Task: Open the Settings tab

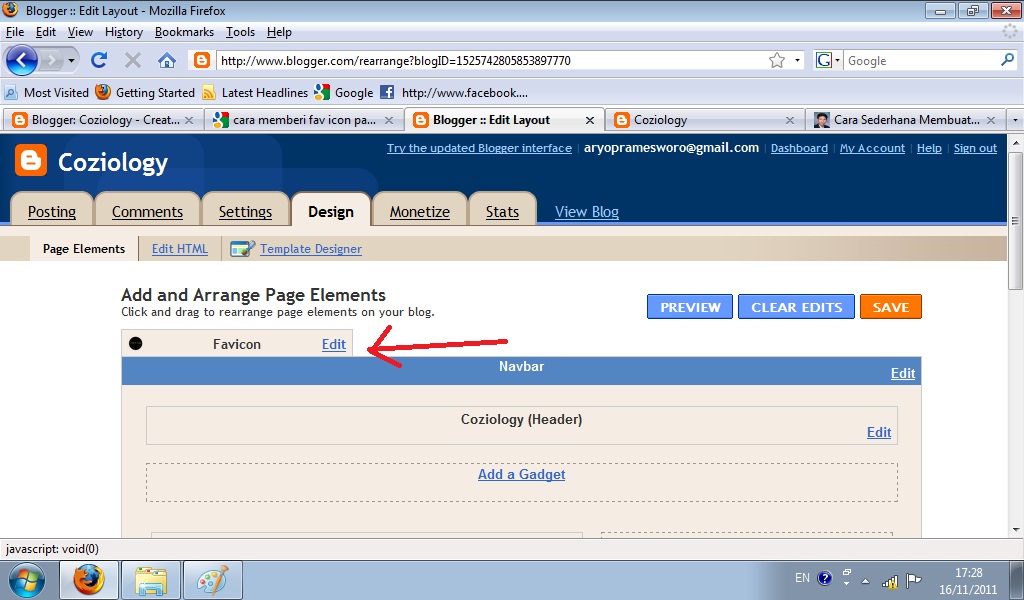Action: pos(246,212)
